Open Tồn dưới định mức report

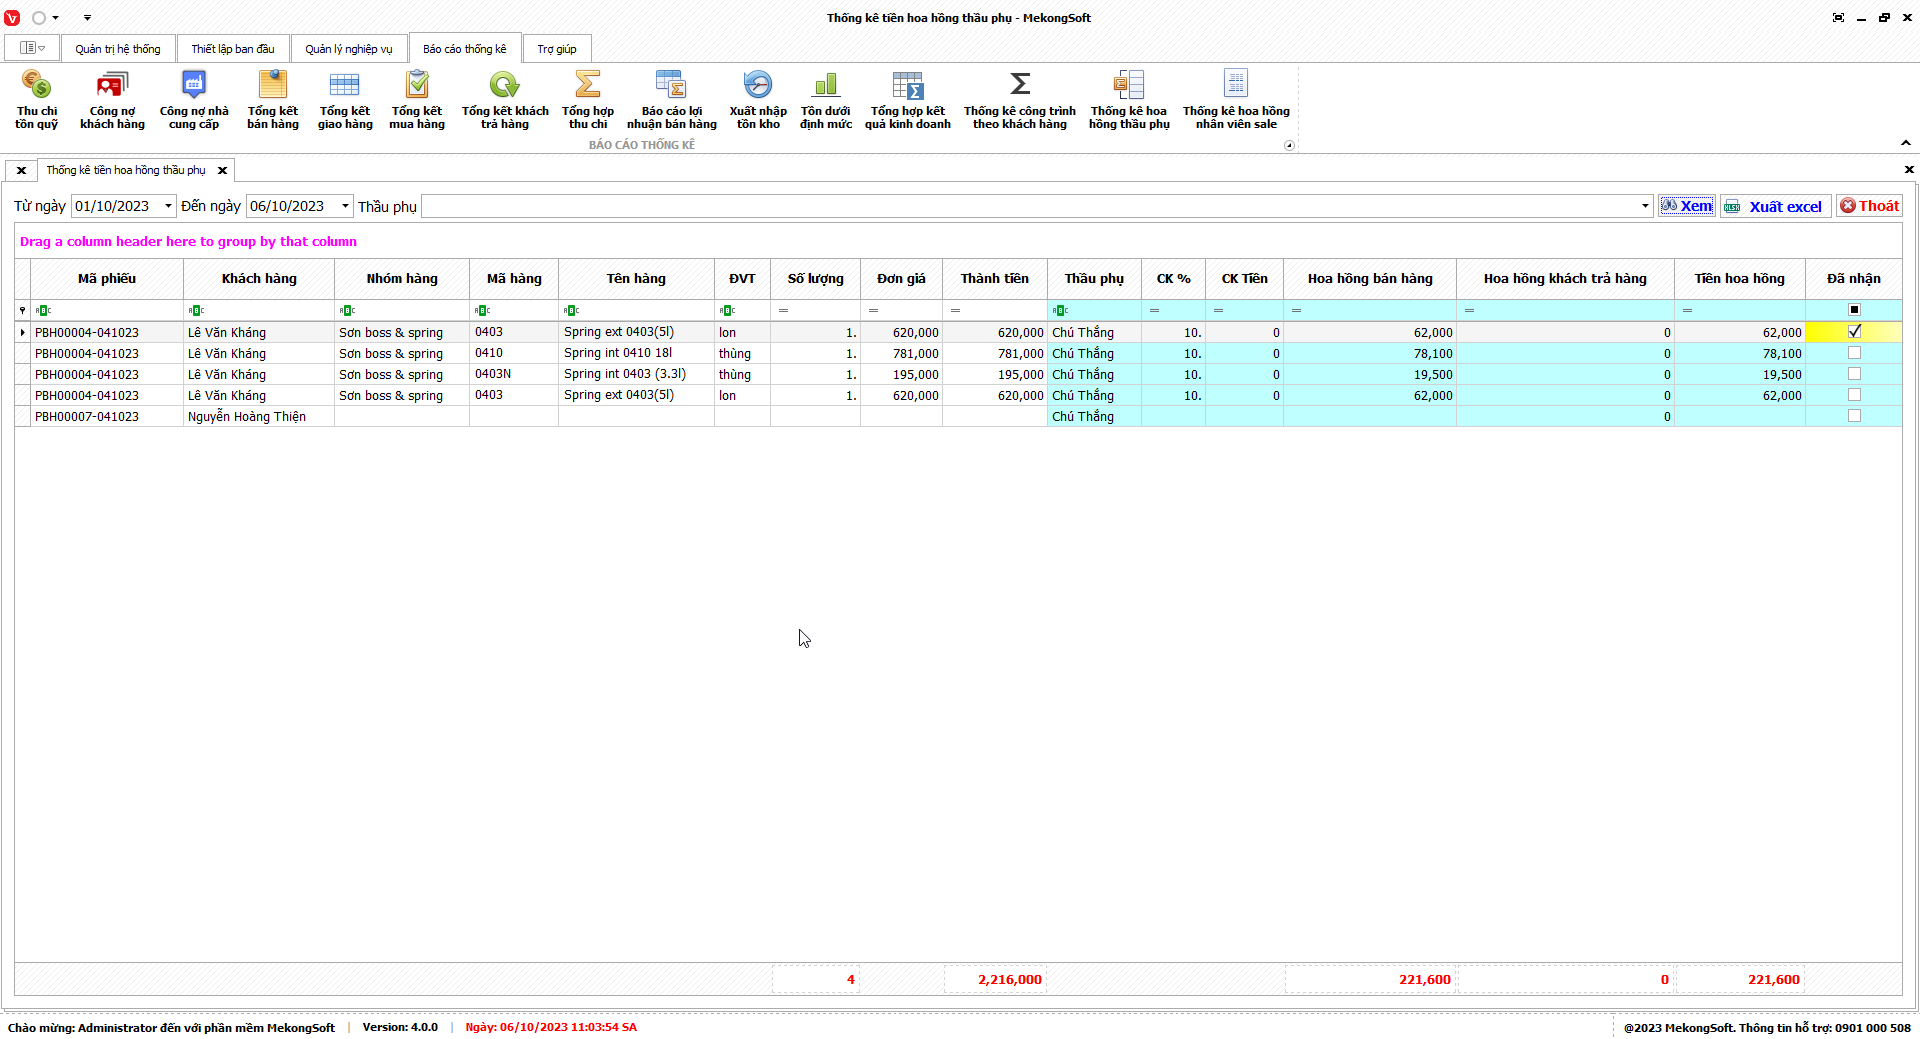coord(825,100)
